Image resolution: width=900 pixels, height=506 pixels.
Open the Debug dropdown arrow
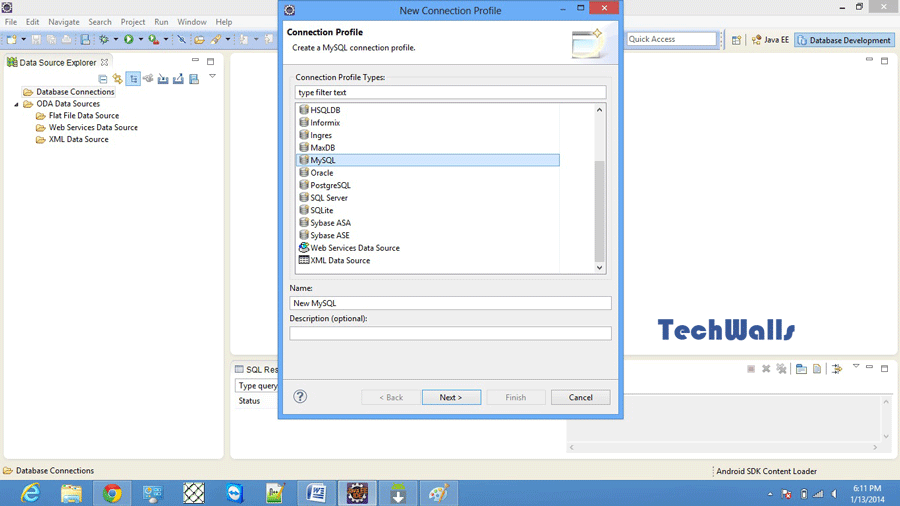pos(115,40)
